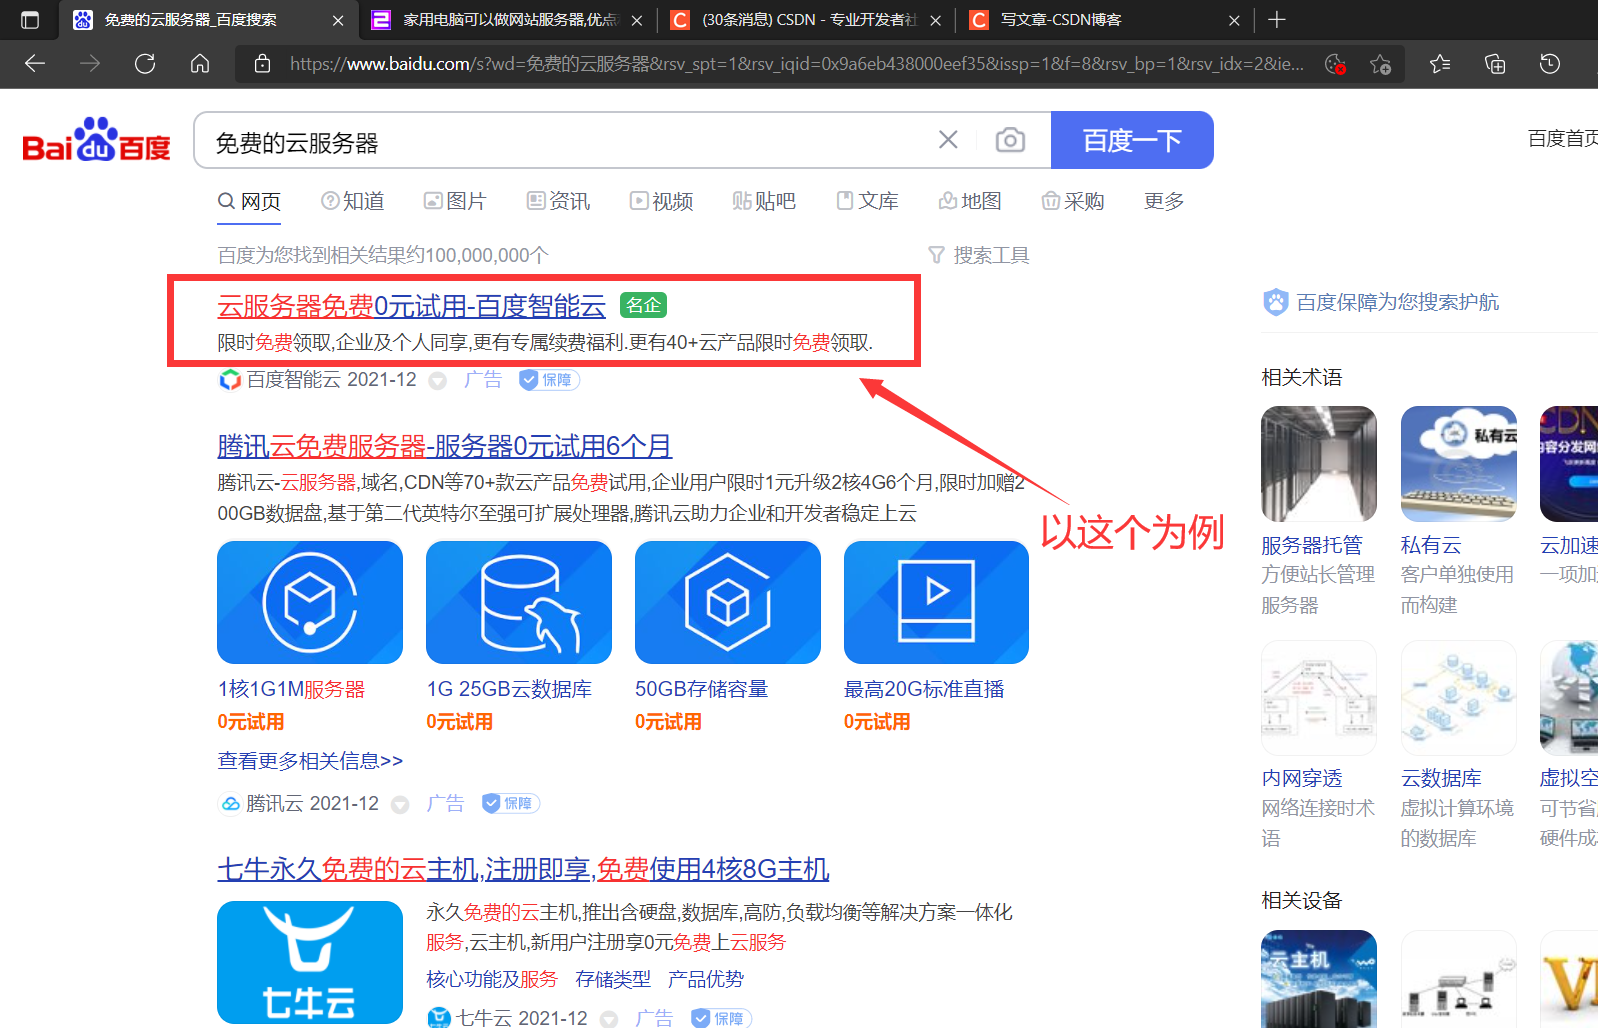Open the tab actions menu icon
1598x1028 pixels.
coord(30,20)
